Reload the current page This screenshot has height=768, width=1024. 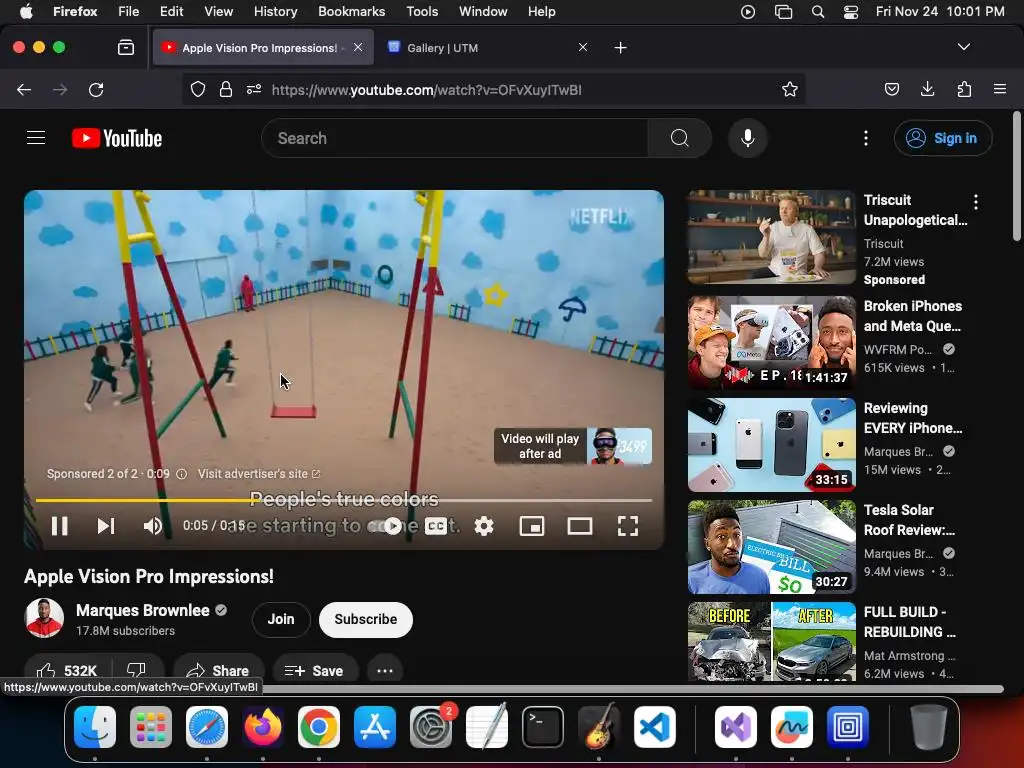[96, 89]
